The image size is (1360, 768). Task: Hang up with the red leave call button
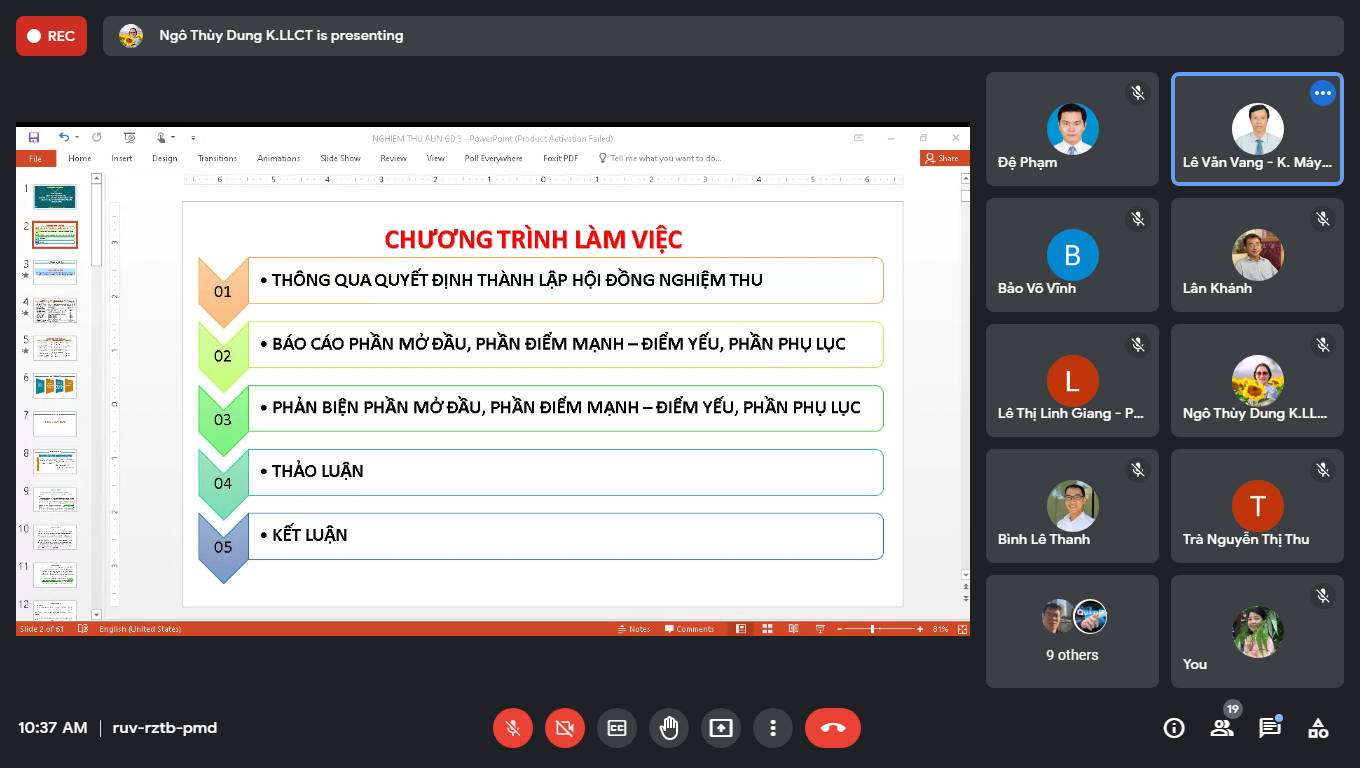tap(832, 728)
